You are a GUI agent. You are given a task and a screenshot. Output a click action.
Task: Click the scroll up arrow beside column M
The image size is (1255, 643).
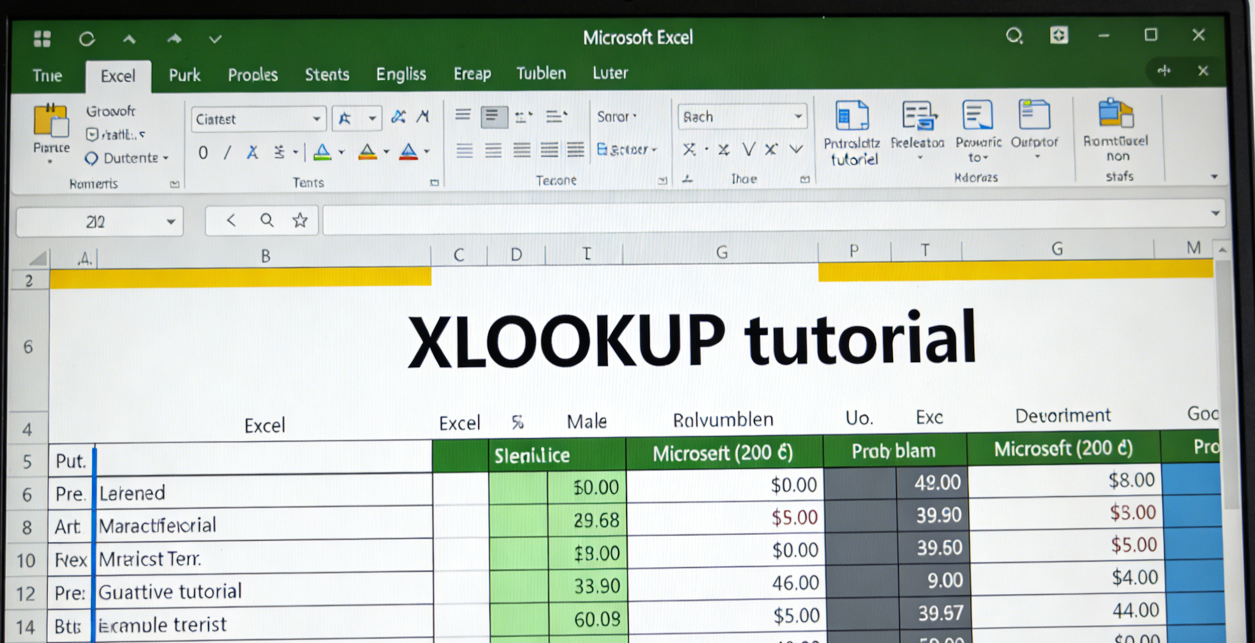tap(1221, 249)
